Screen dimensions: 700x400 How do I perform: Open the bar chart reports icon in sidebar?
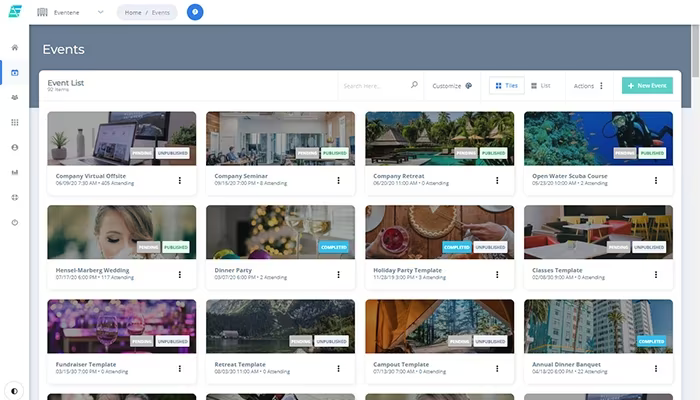coord(15,172)
